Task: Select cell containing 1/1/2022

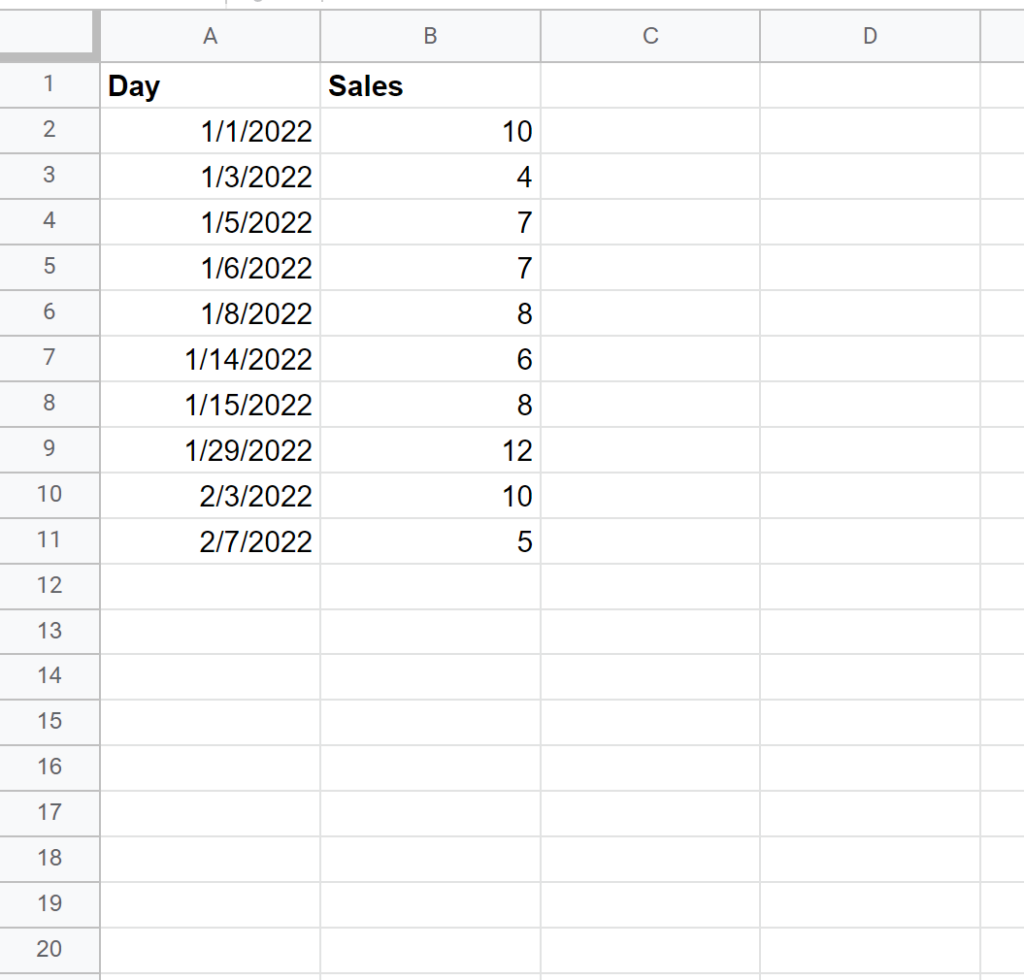Action: (210, 131)
